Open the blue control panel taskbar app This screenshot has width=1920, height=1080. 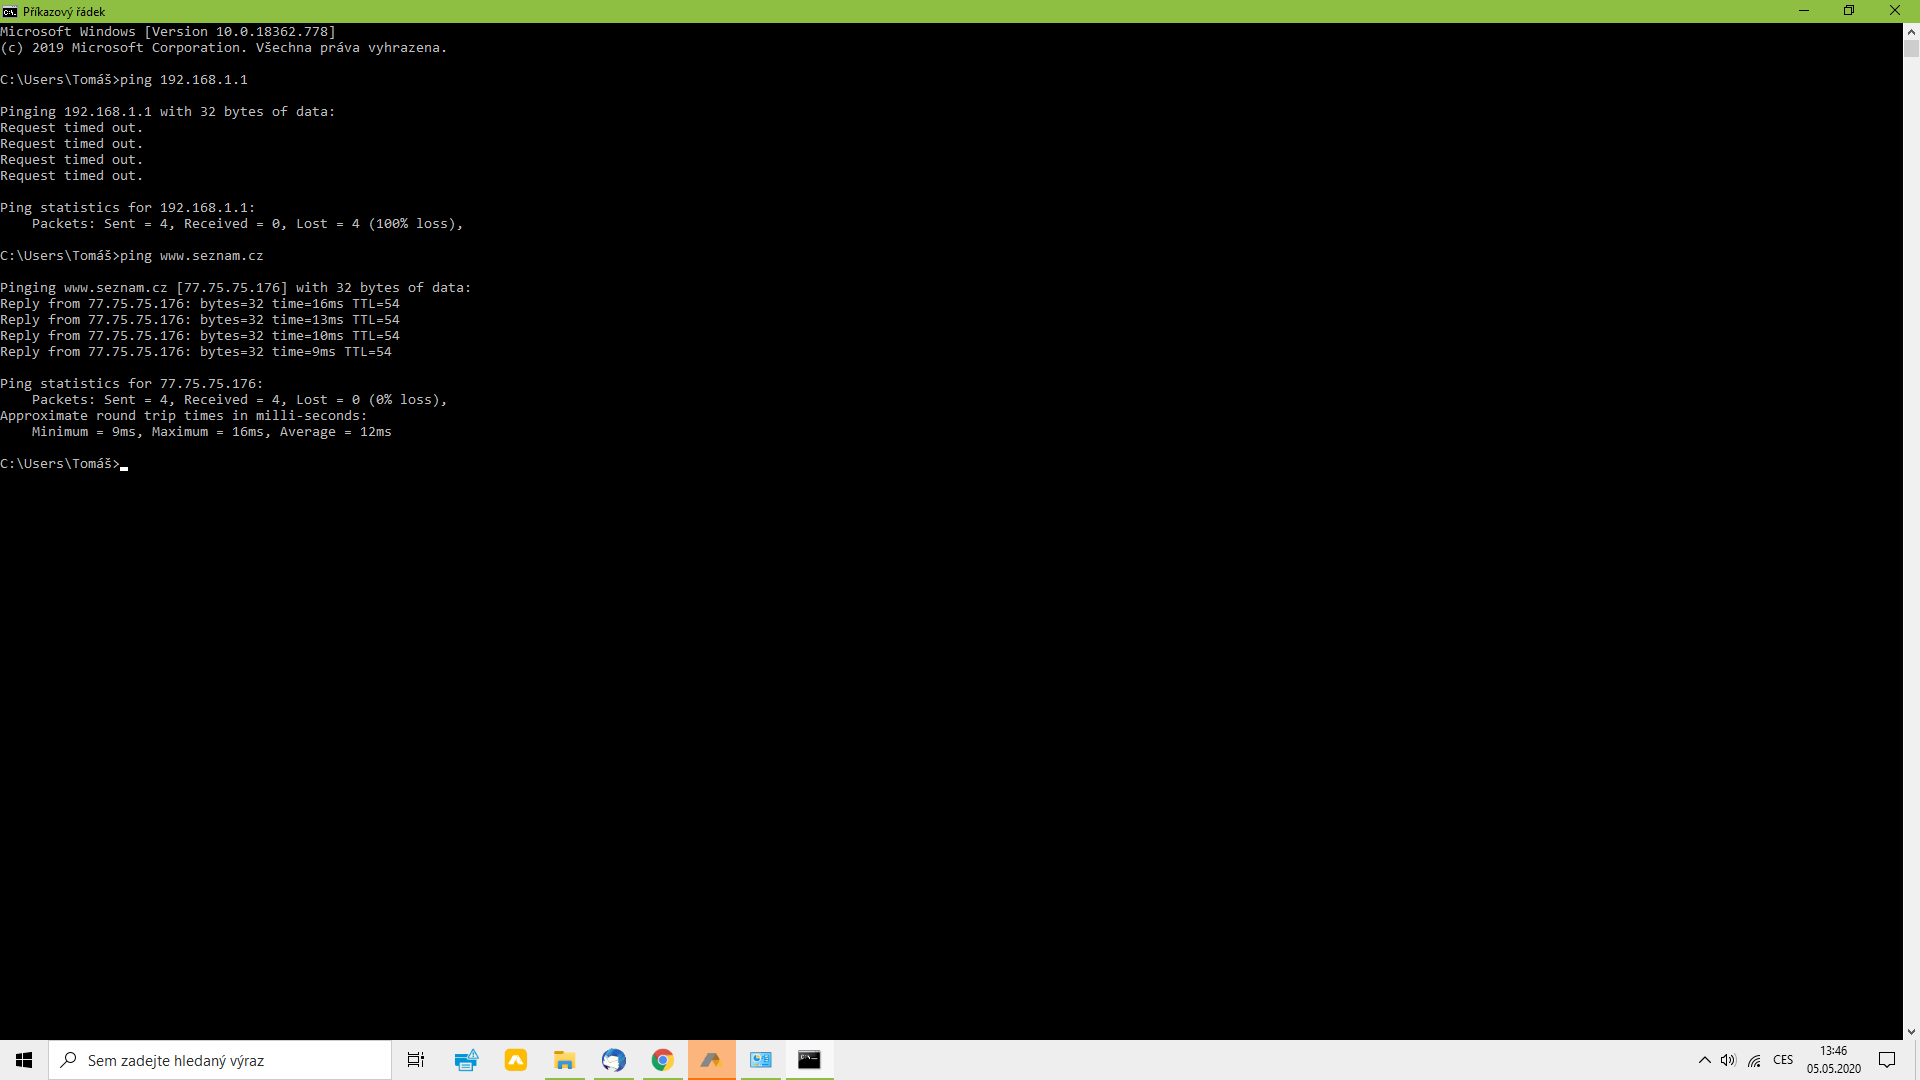point(760,1060)
